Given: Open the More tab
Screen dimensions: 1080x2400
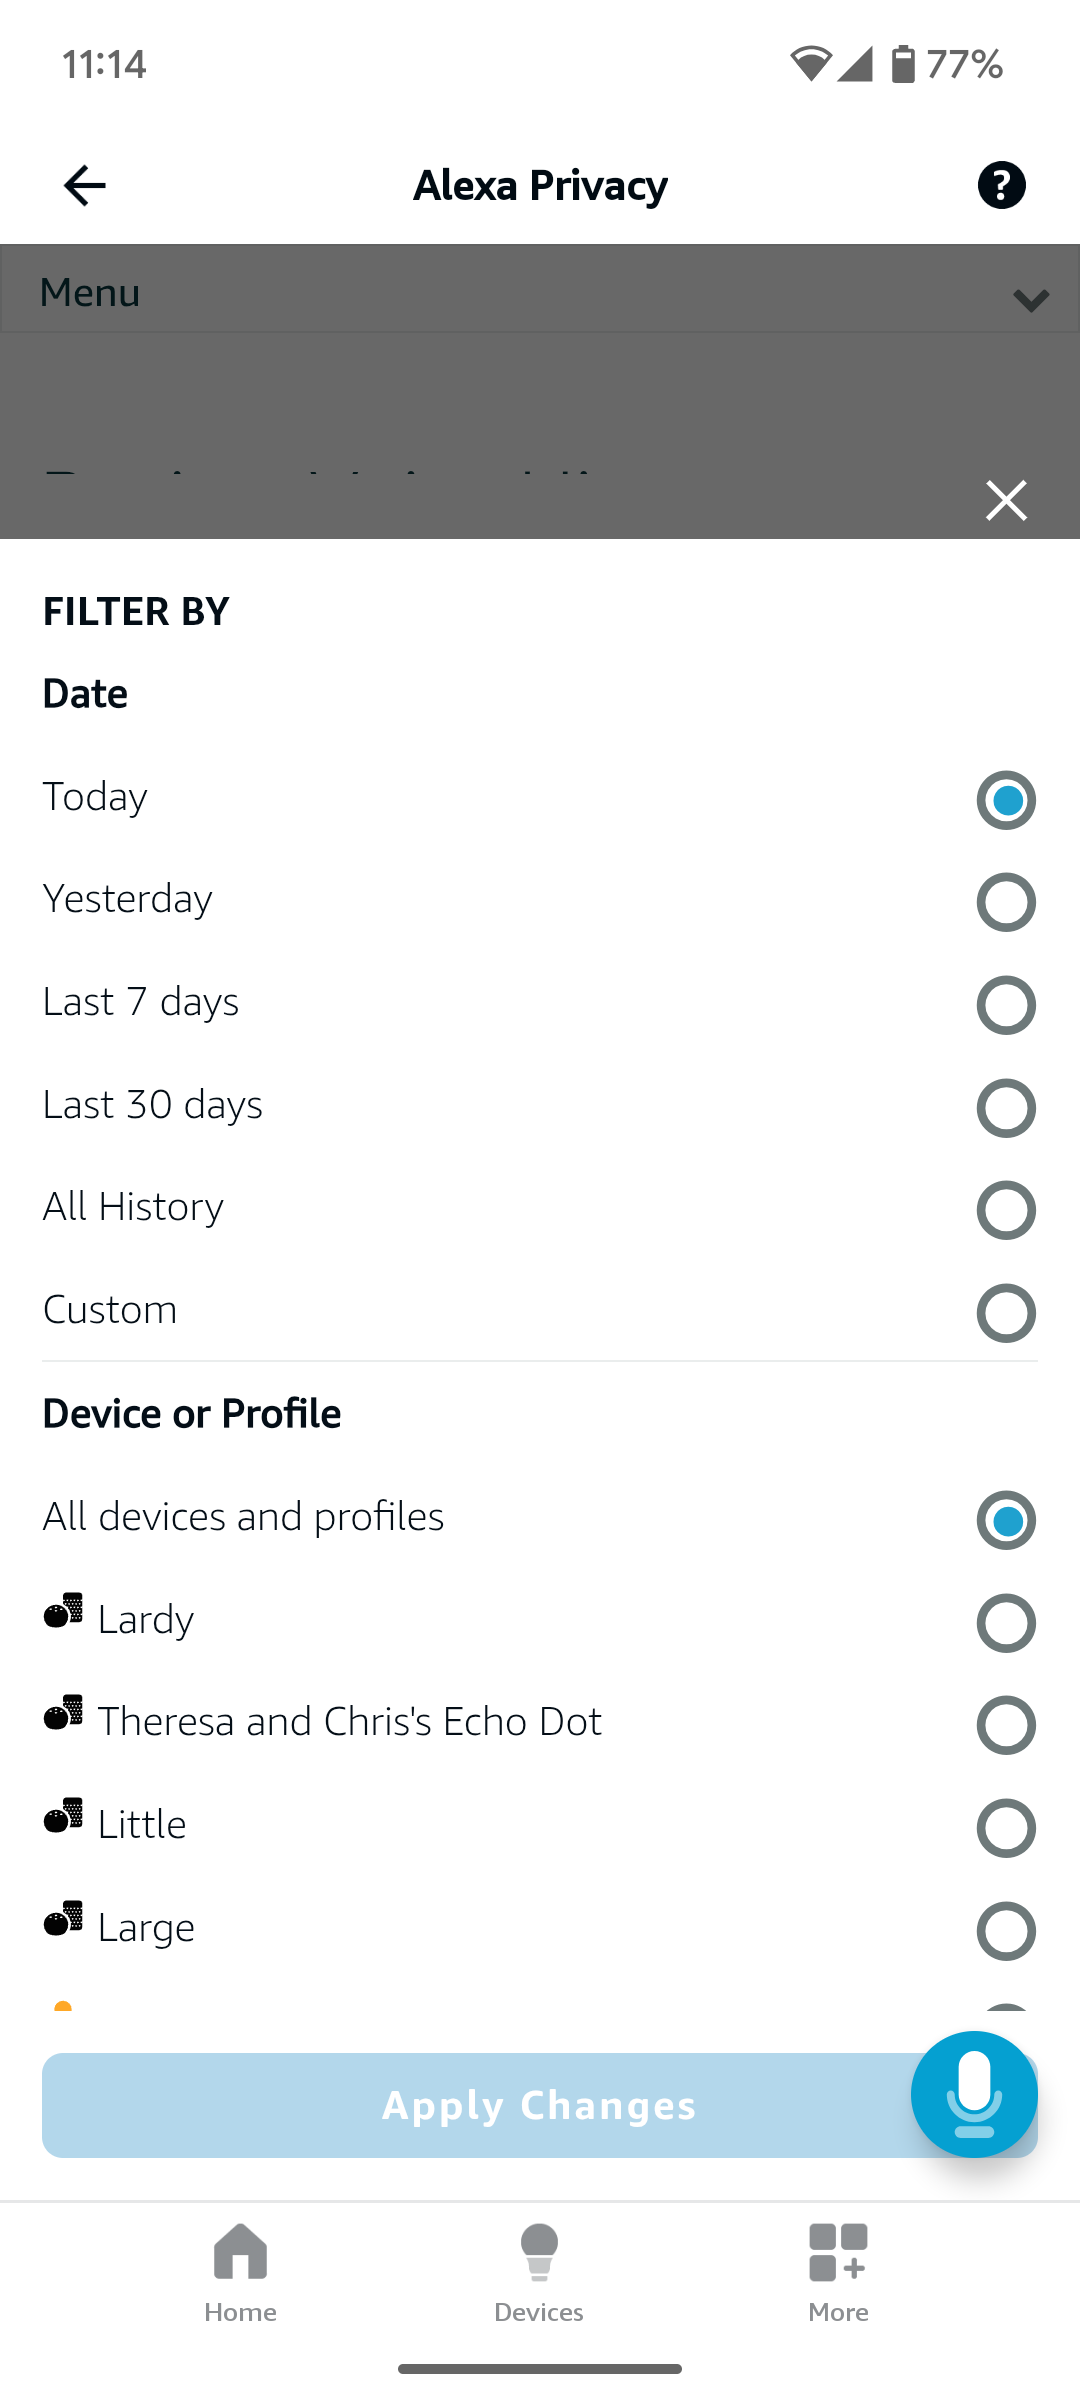Looking at the screenshot, I should point(838,2272).
